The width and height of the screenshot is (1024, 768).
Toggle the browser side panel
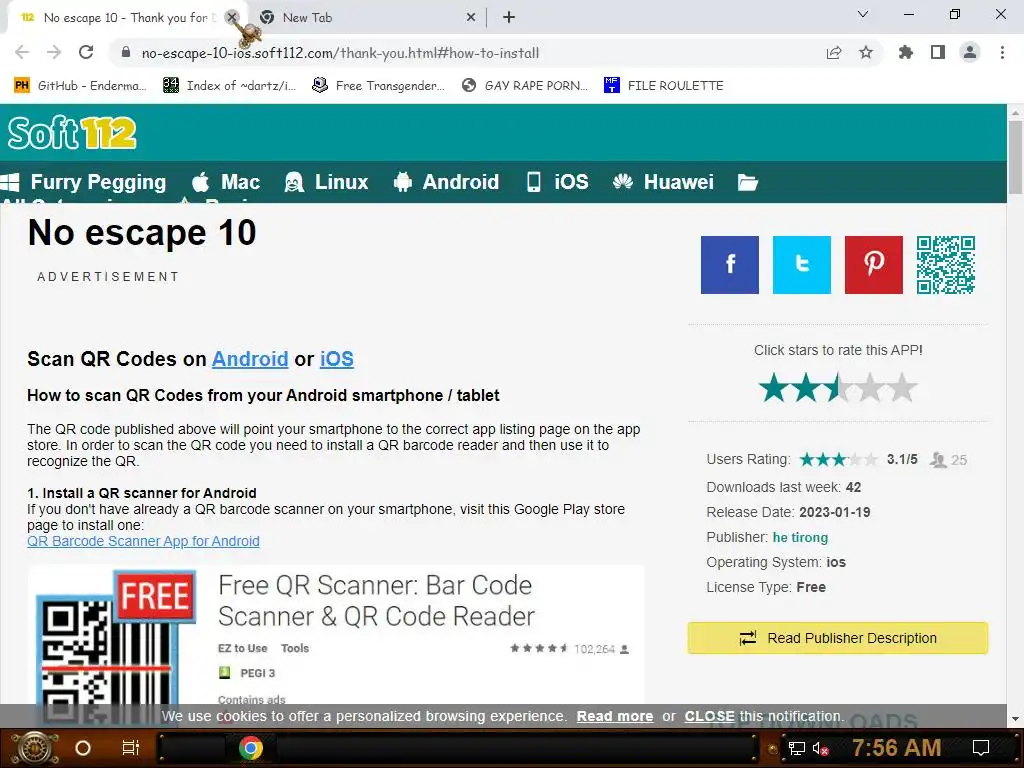coord(938,53)
